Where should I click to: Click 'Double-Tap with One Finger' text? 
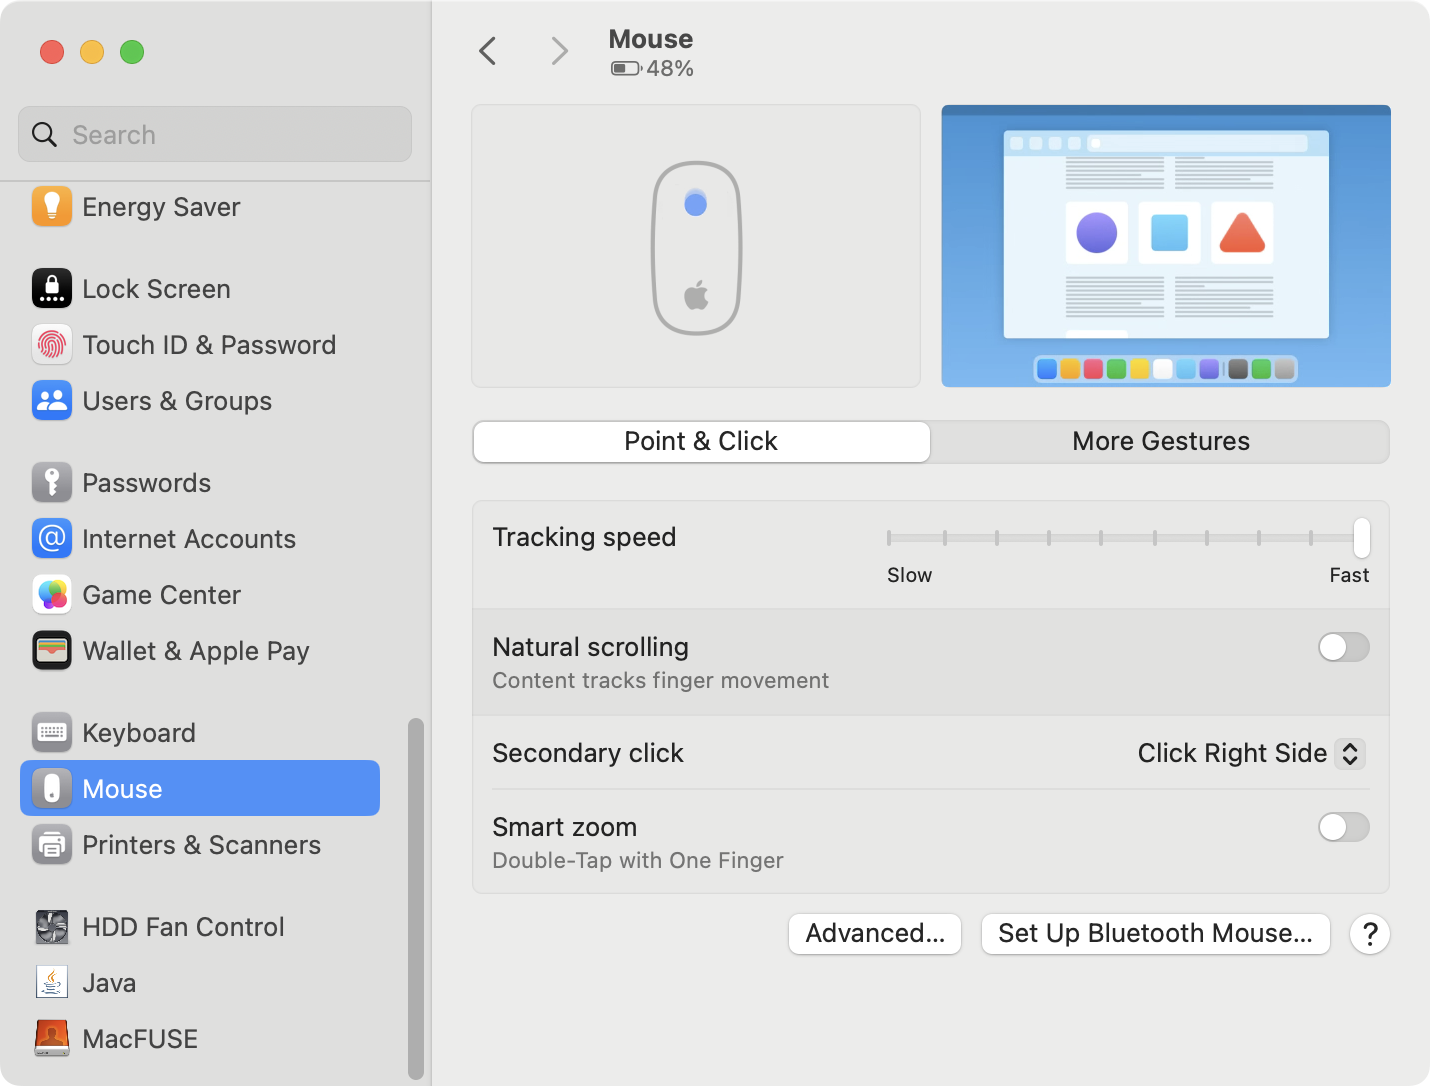[638, 860]
